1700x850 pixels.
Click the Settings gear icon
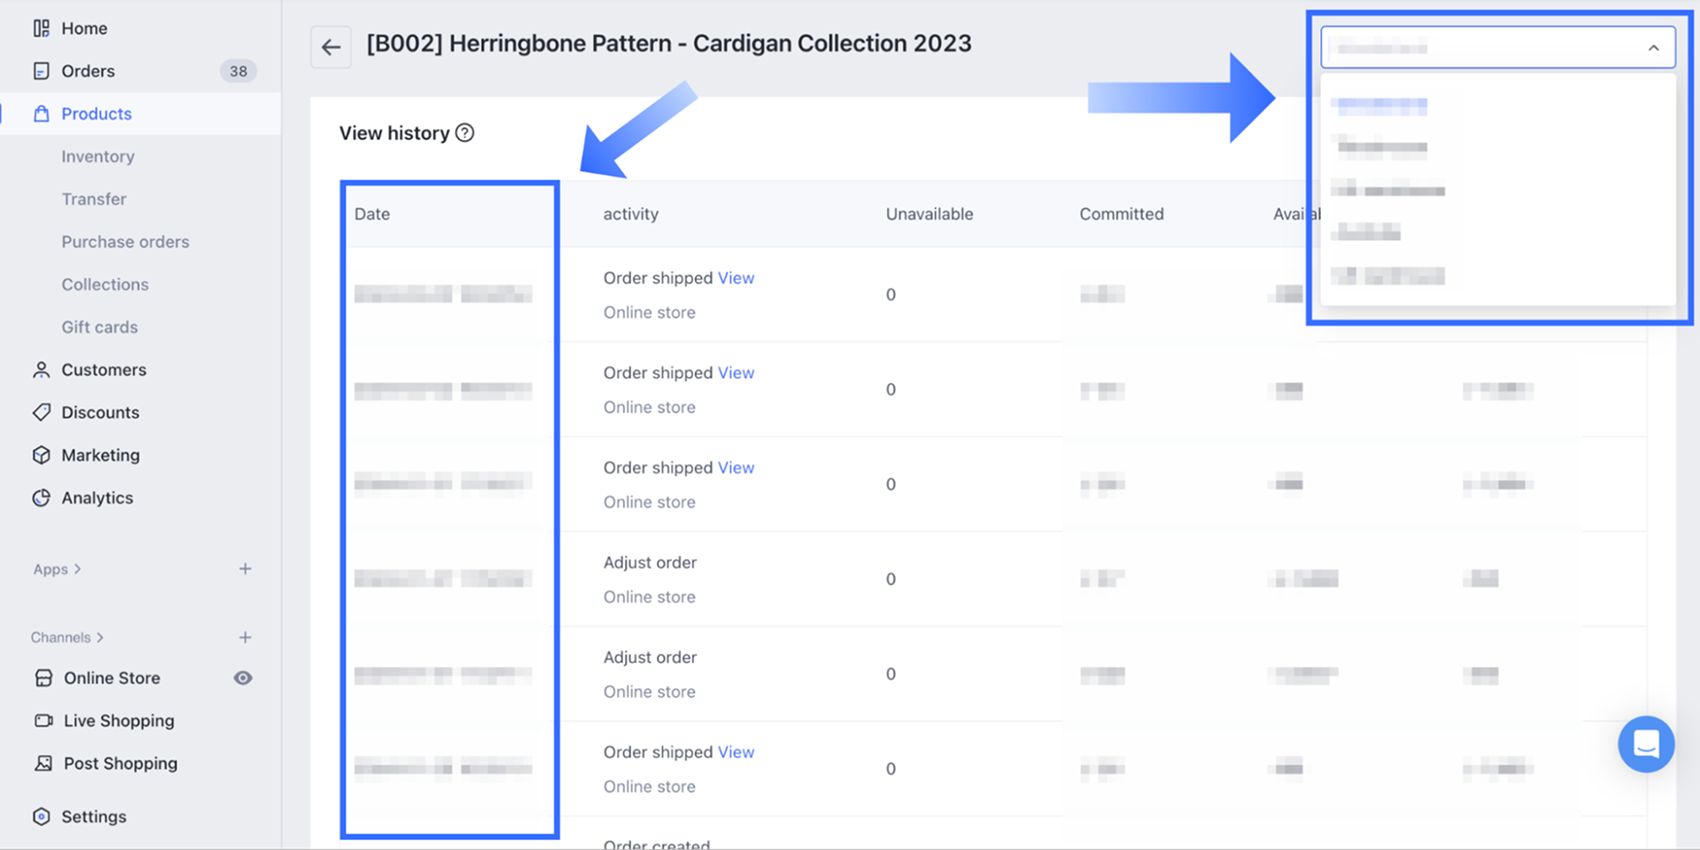(41, 816)
